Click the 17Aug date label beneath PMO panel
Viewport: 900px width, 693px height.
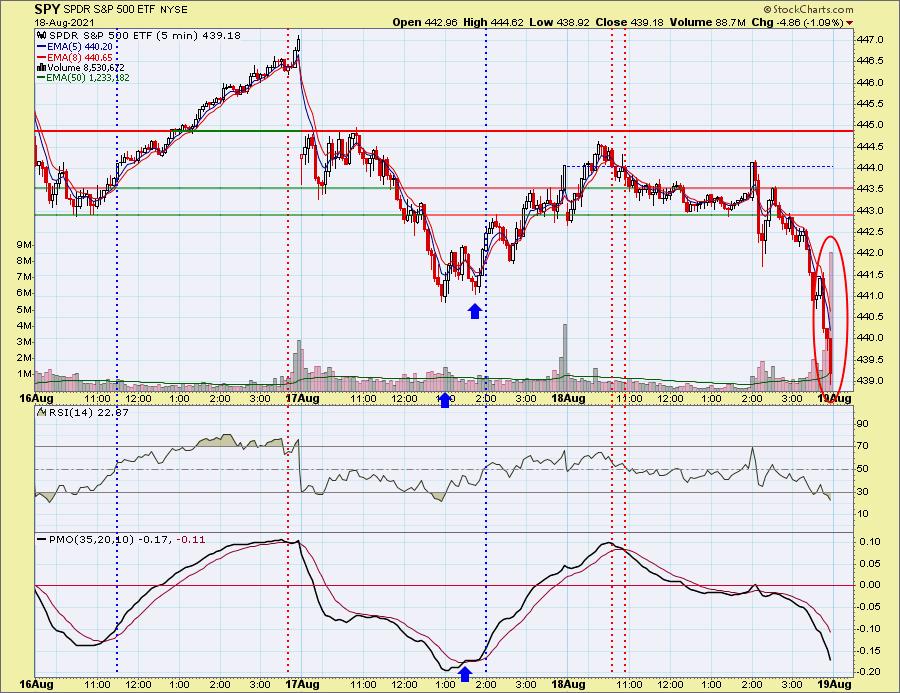pyautogui.click(x=302, y=684)
